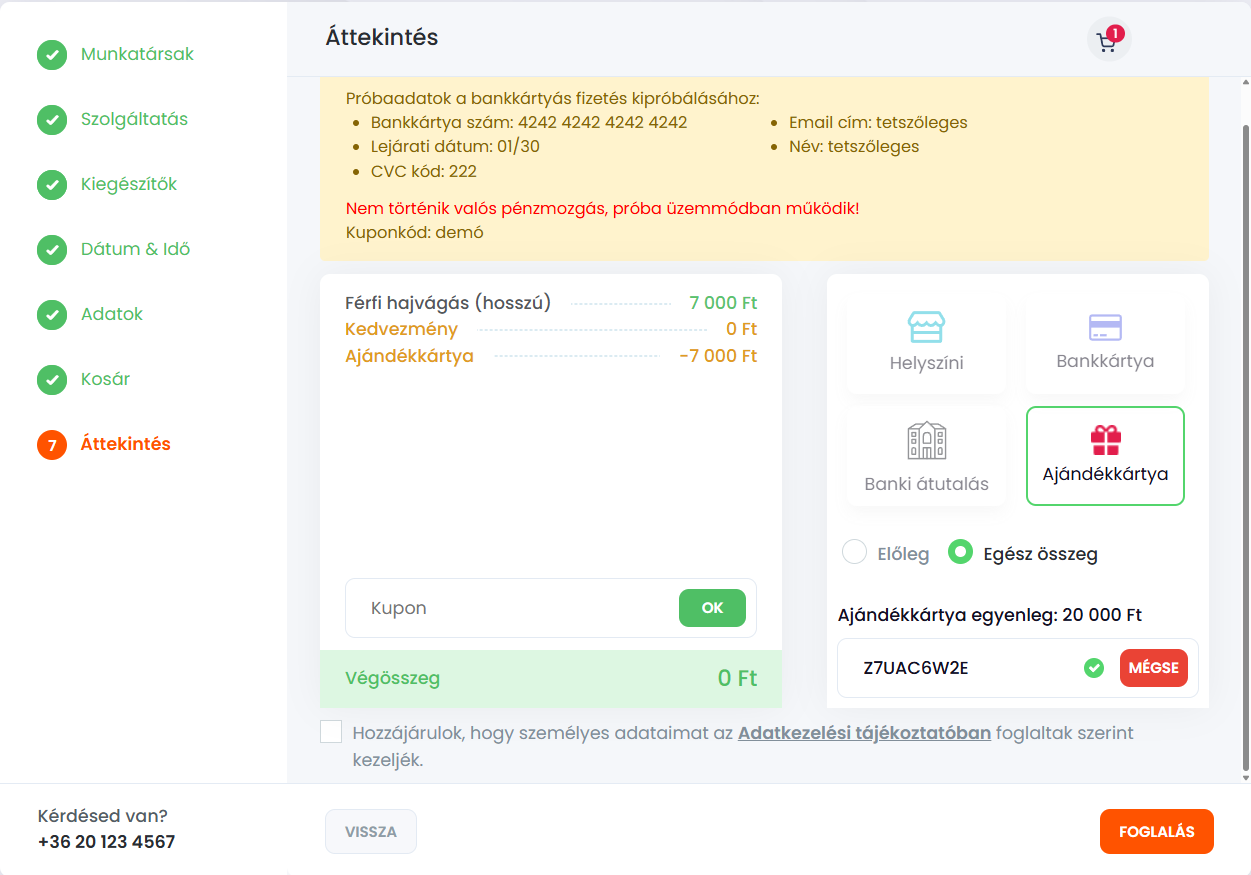The height and width of the screenshot is (875, 1251).
Task: Select the Egész összeg radio option
Action: [960, 553]
